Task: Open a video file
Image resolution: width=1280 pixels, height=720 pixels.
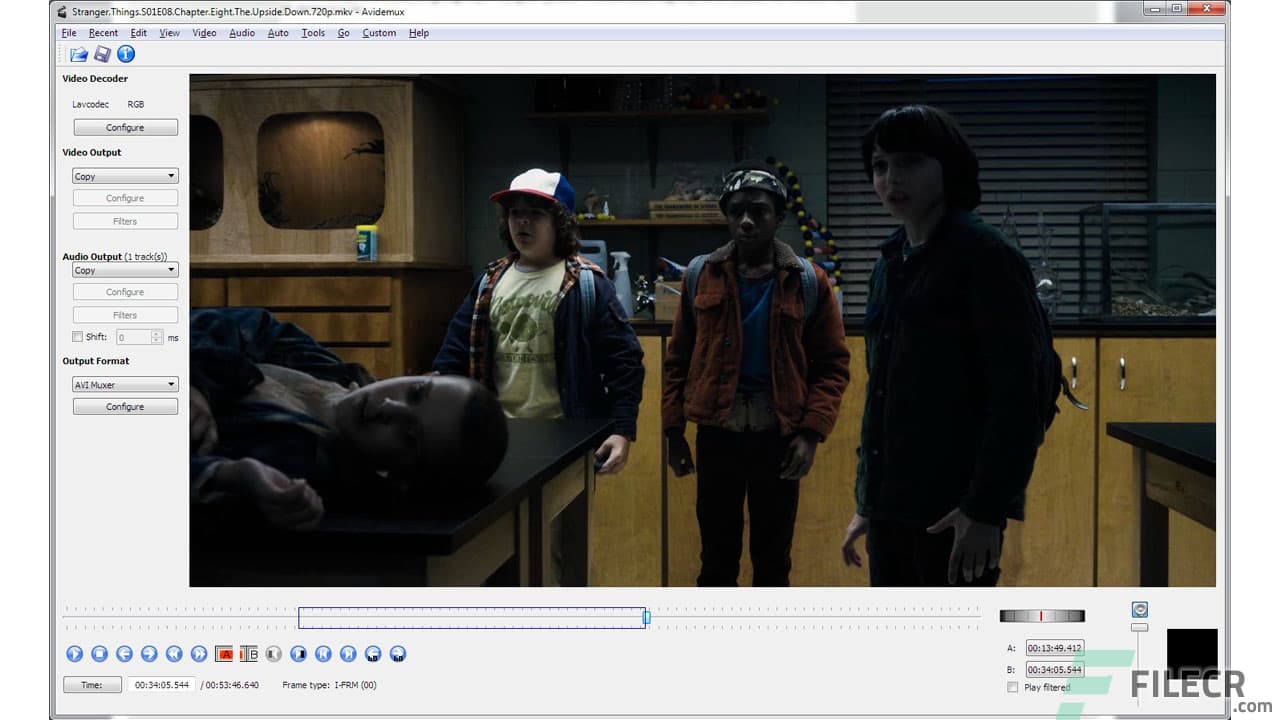Action: [78, 54]
